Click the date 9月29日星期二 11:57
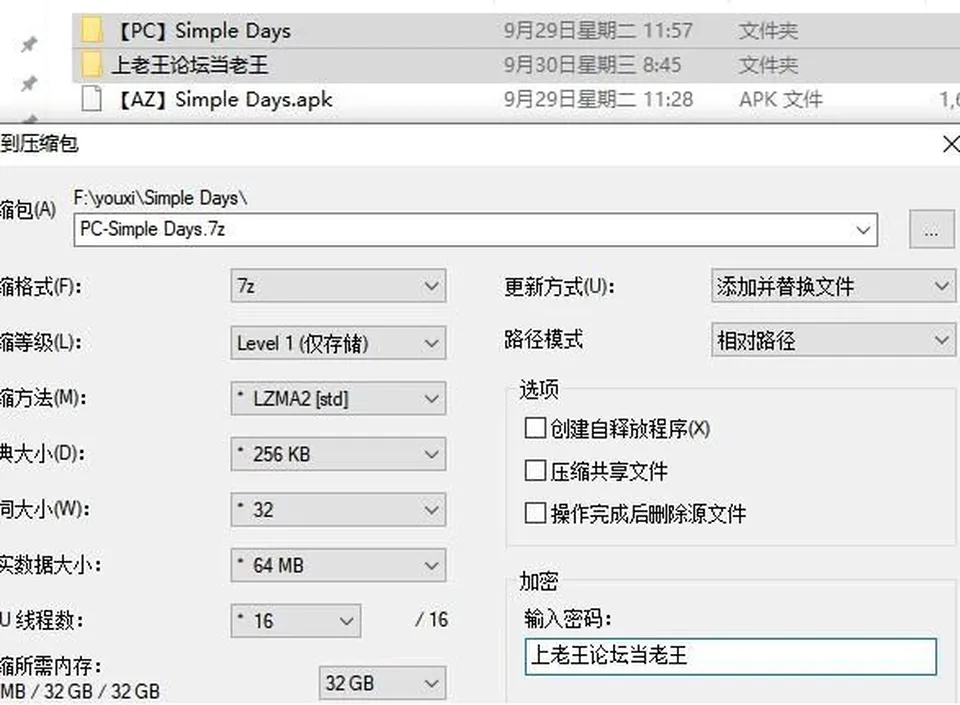 click(x=598, y=31)
